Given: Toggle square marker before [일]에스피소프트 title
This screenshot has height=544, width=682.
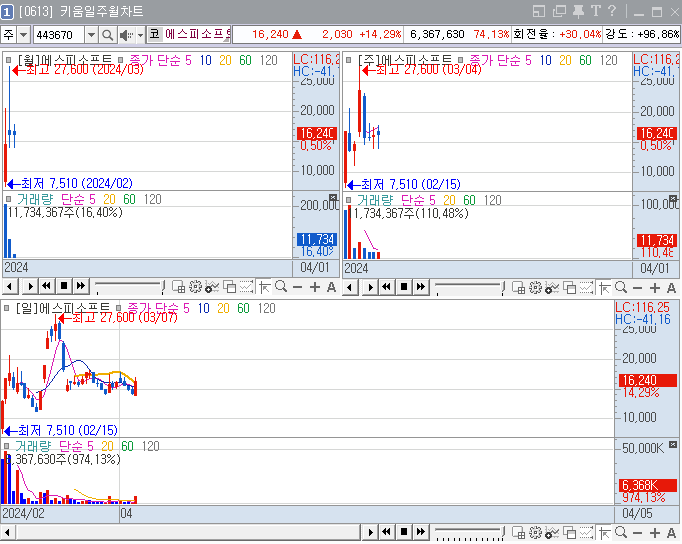Looking at the screenshot, I should [7, 308].
